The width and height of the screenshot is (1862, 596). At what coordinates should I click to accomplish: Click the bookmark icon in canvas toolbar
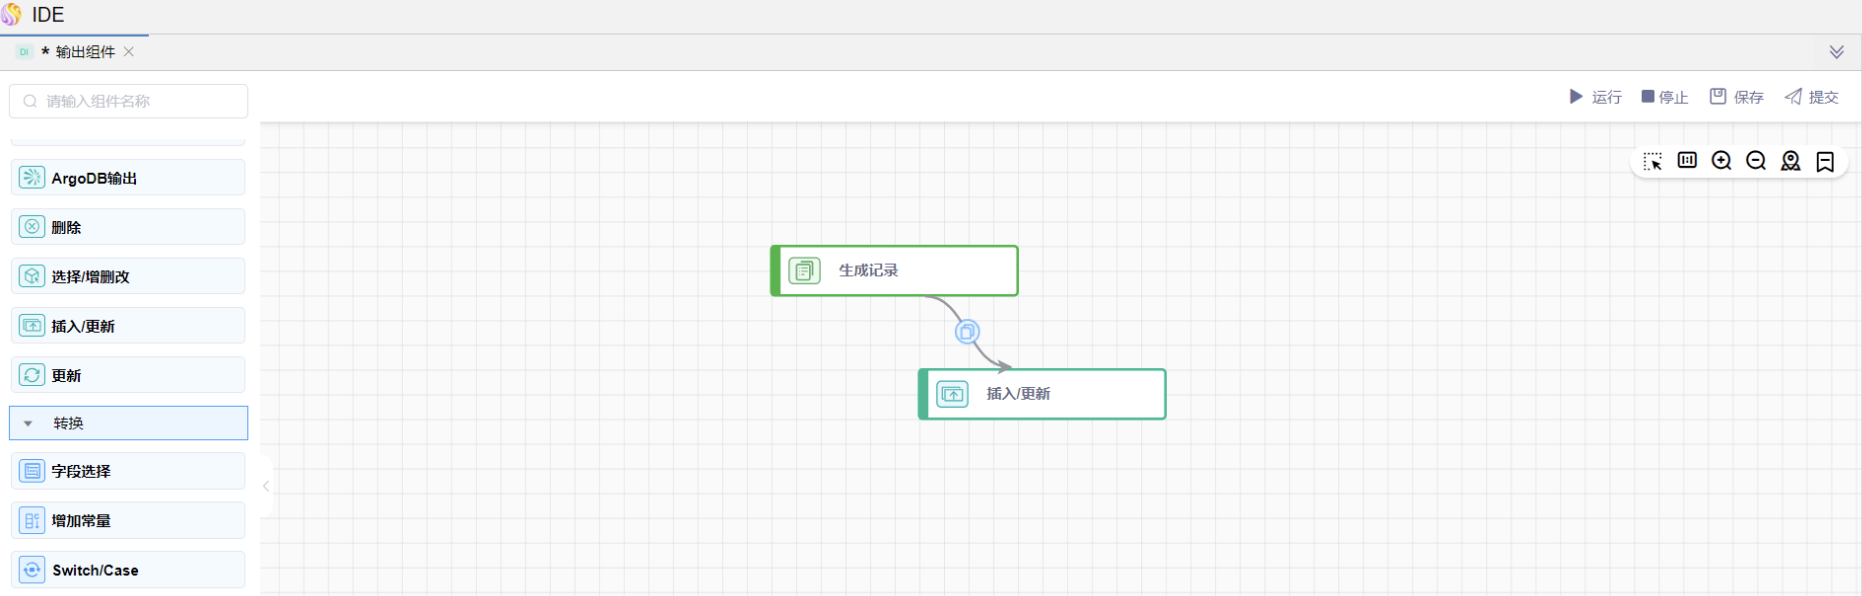[1825, 161]
